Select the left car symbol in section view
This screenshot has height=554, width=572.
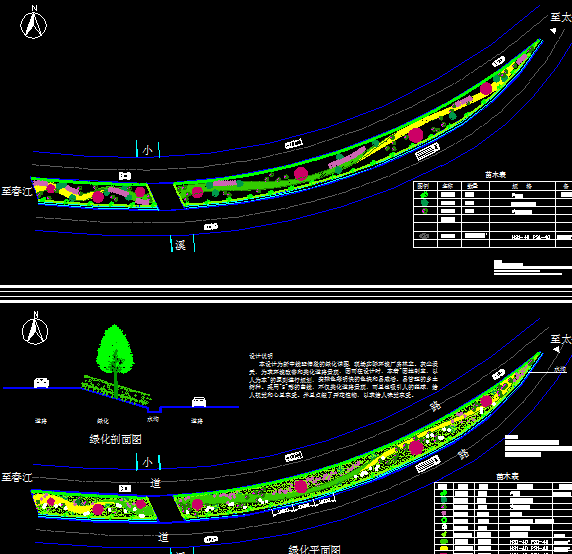[x=41, y=383]
